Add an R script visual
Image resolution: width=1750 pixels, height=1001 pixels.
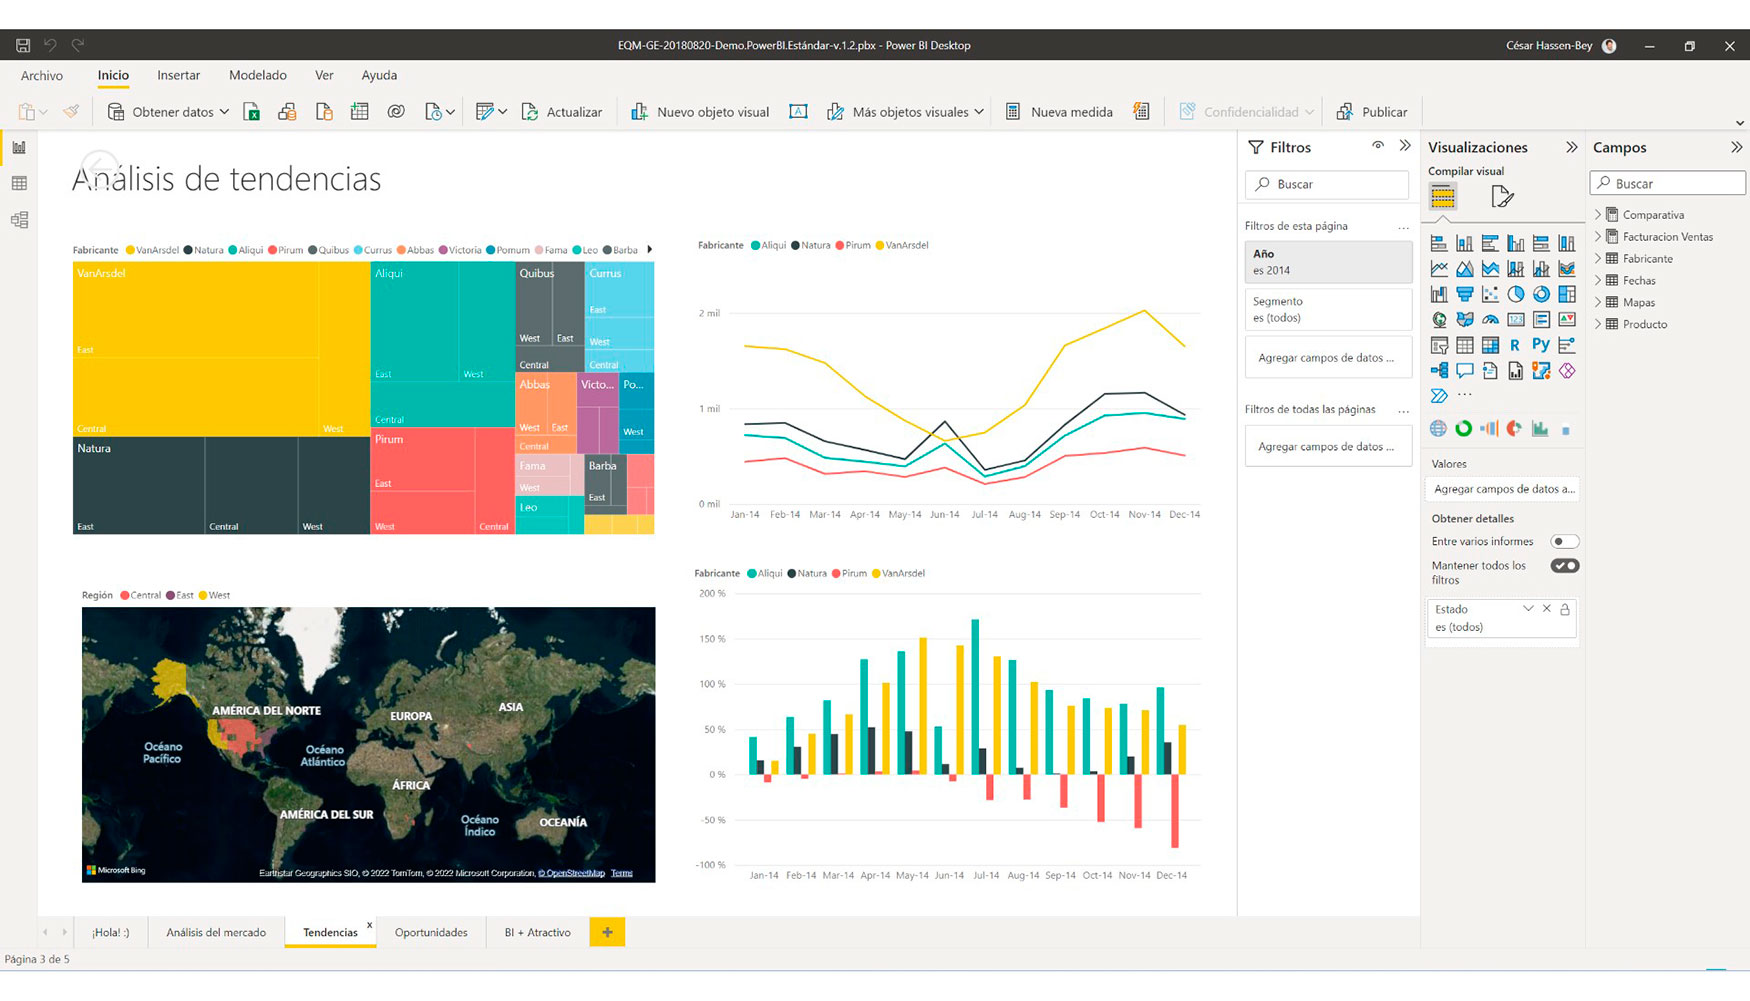click(x=1516, y=345)
